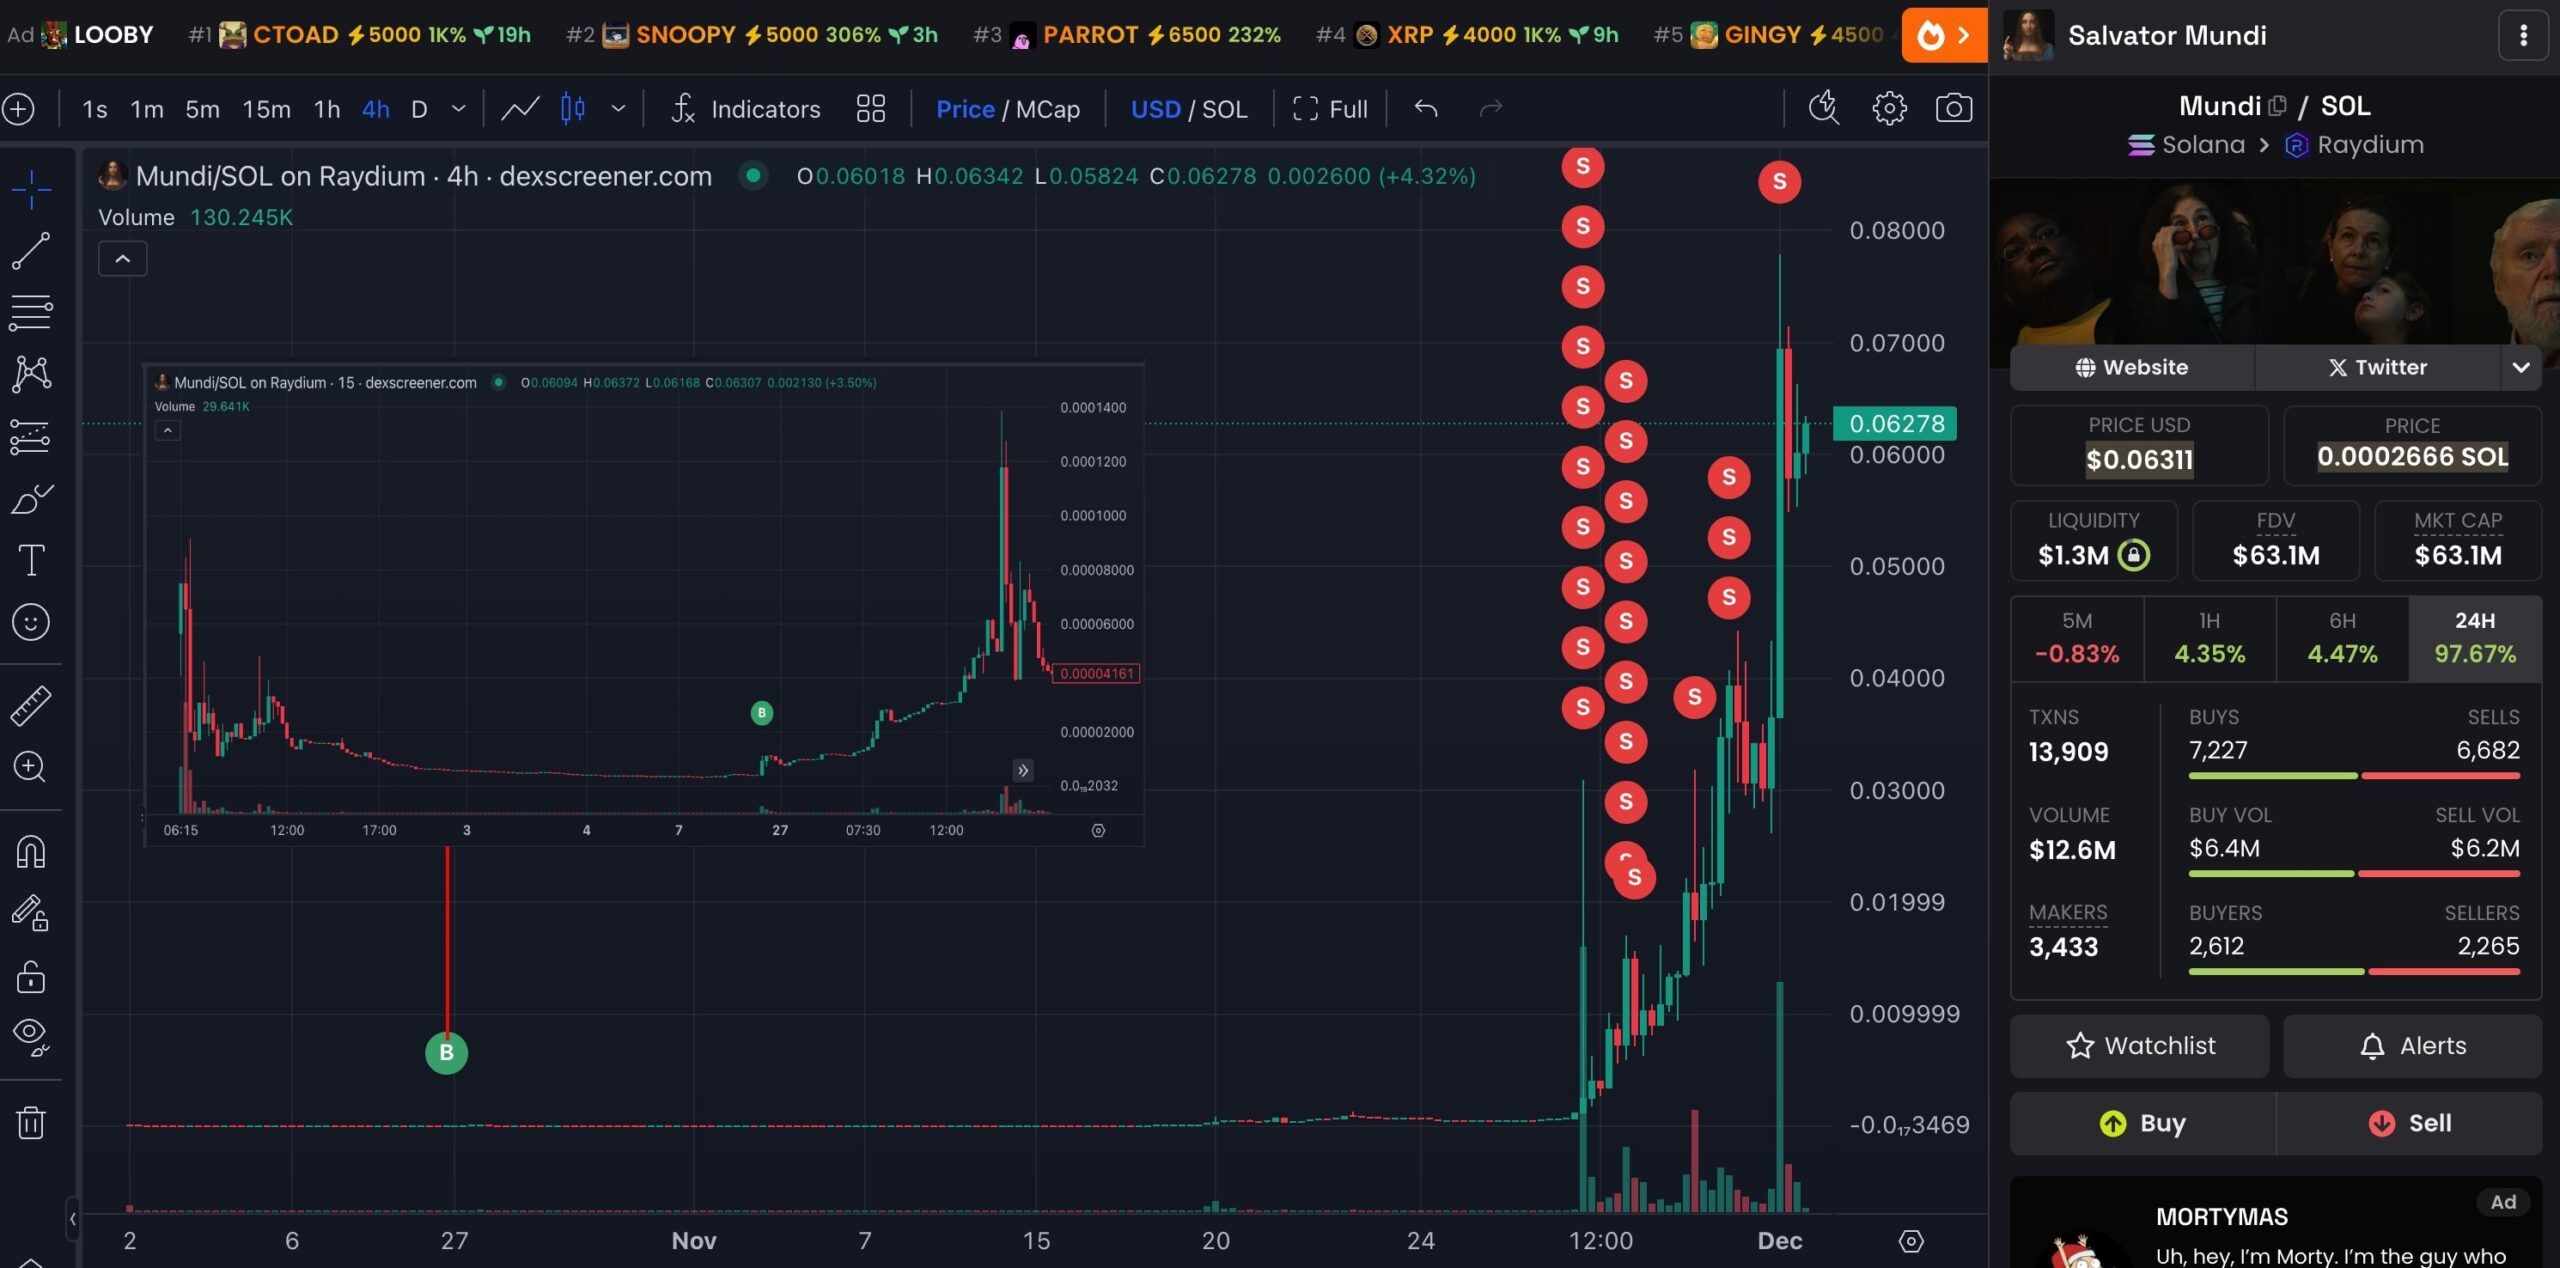Choose the text annotation tool
The height and width of the screenshot is (1268, 2560).
[x=31, y=560]
